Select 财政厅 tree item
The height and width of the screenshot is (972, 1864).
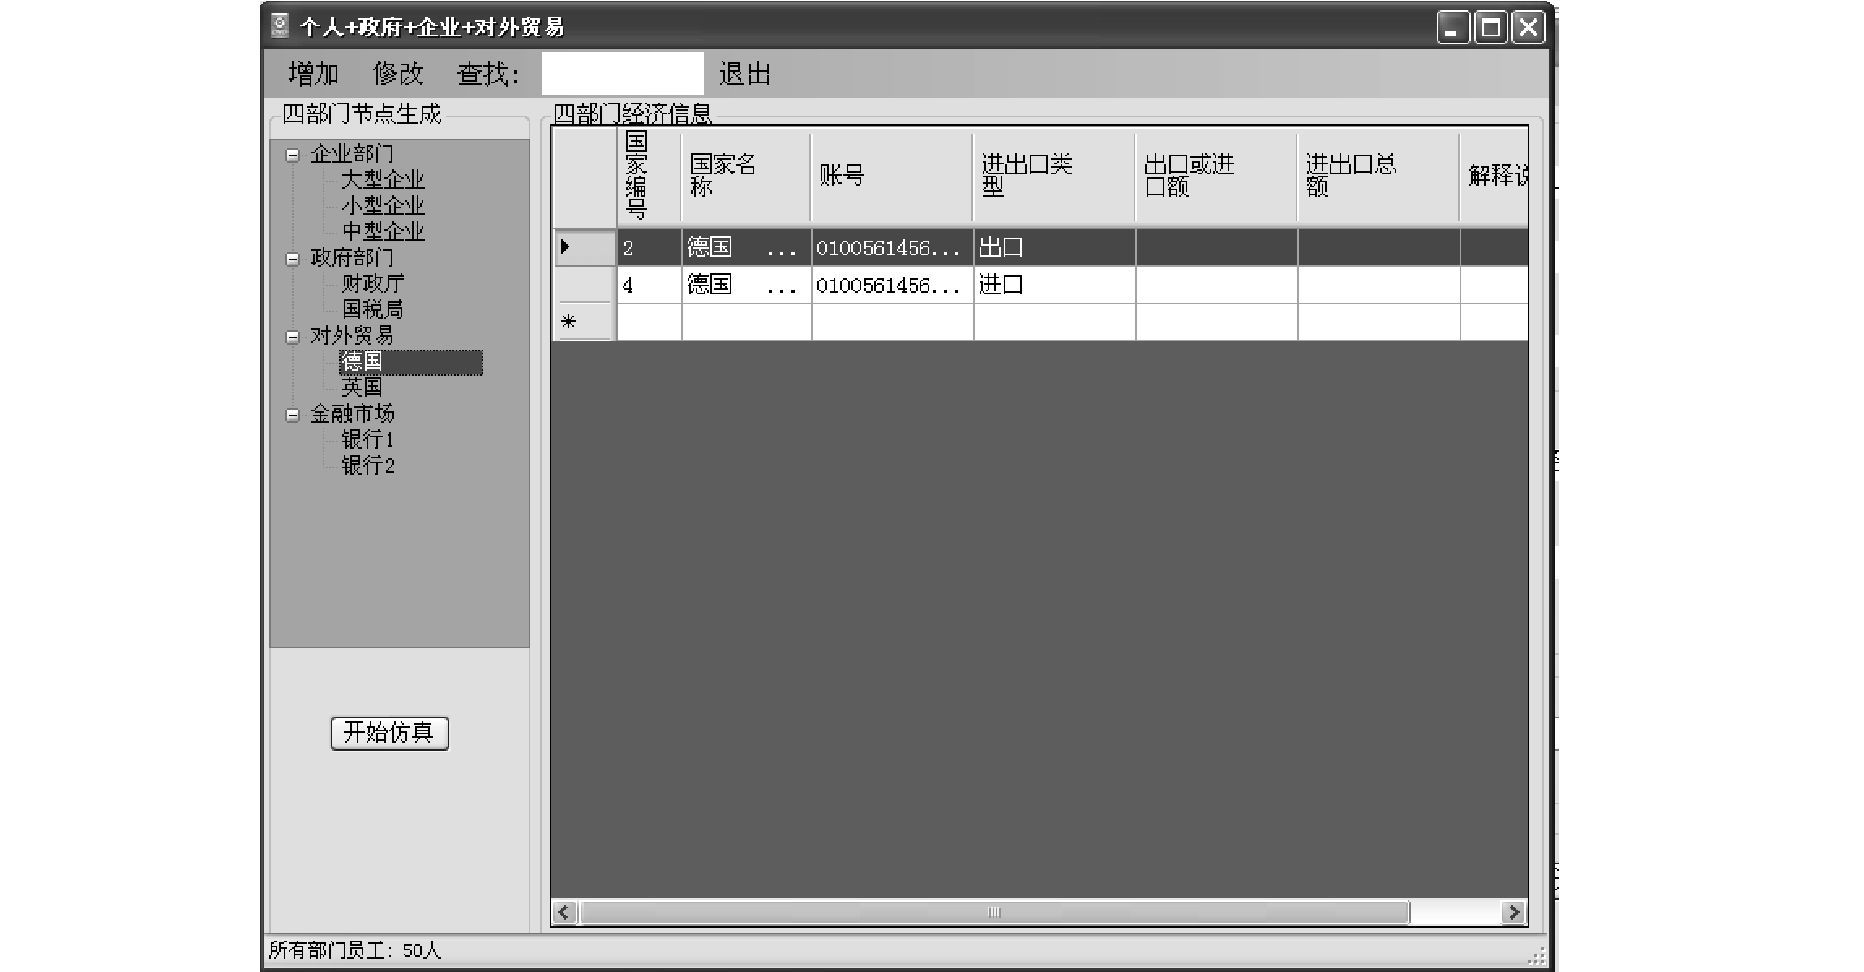[x=372, y=284]
